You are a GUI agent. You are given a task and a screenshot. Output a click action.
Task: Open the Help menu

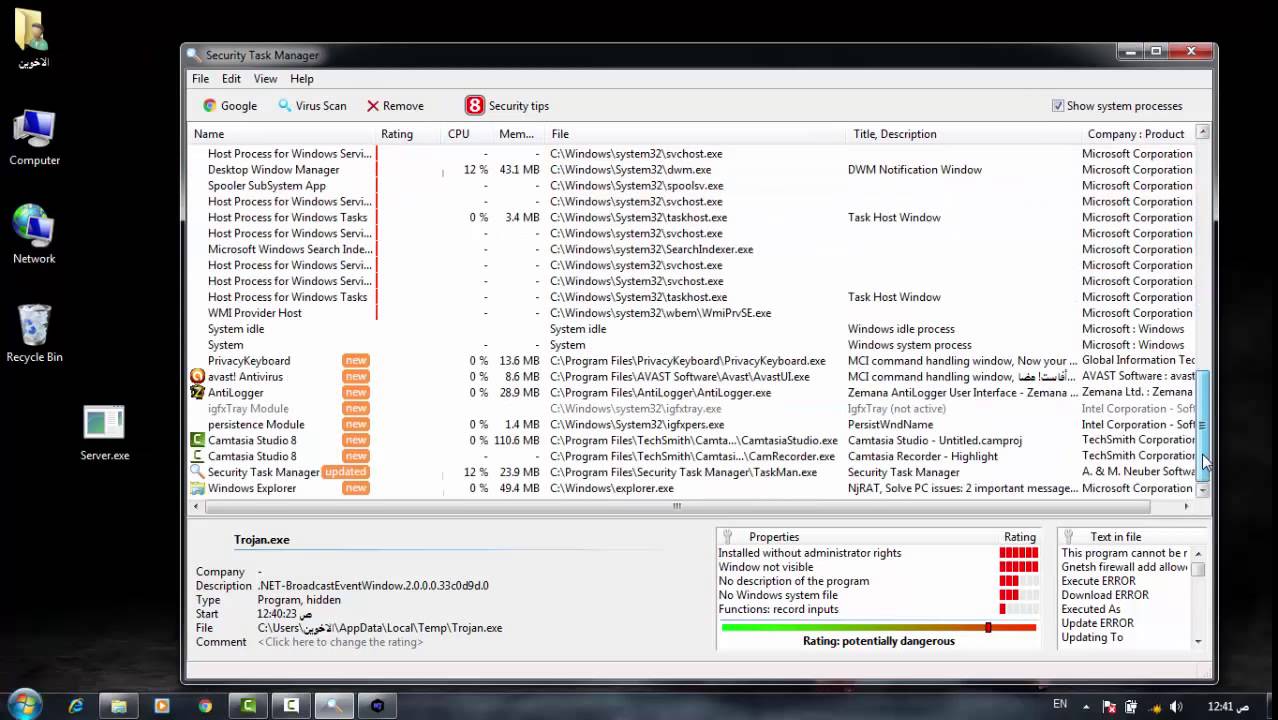302,79
